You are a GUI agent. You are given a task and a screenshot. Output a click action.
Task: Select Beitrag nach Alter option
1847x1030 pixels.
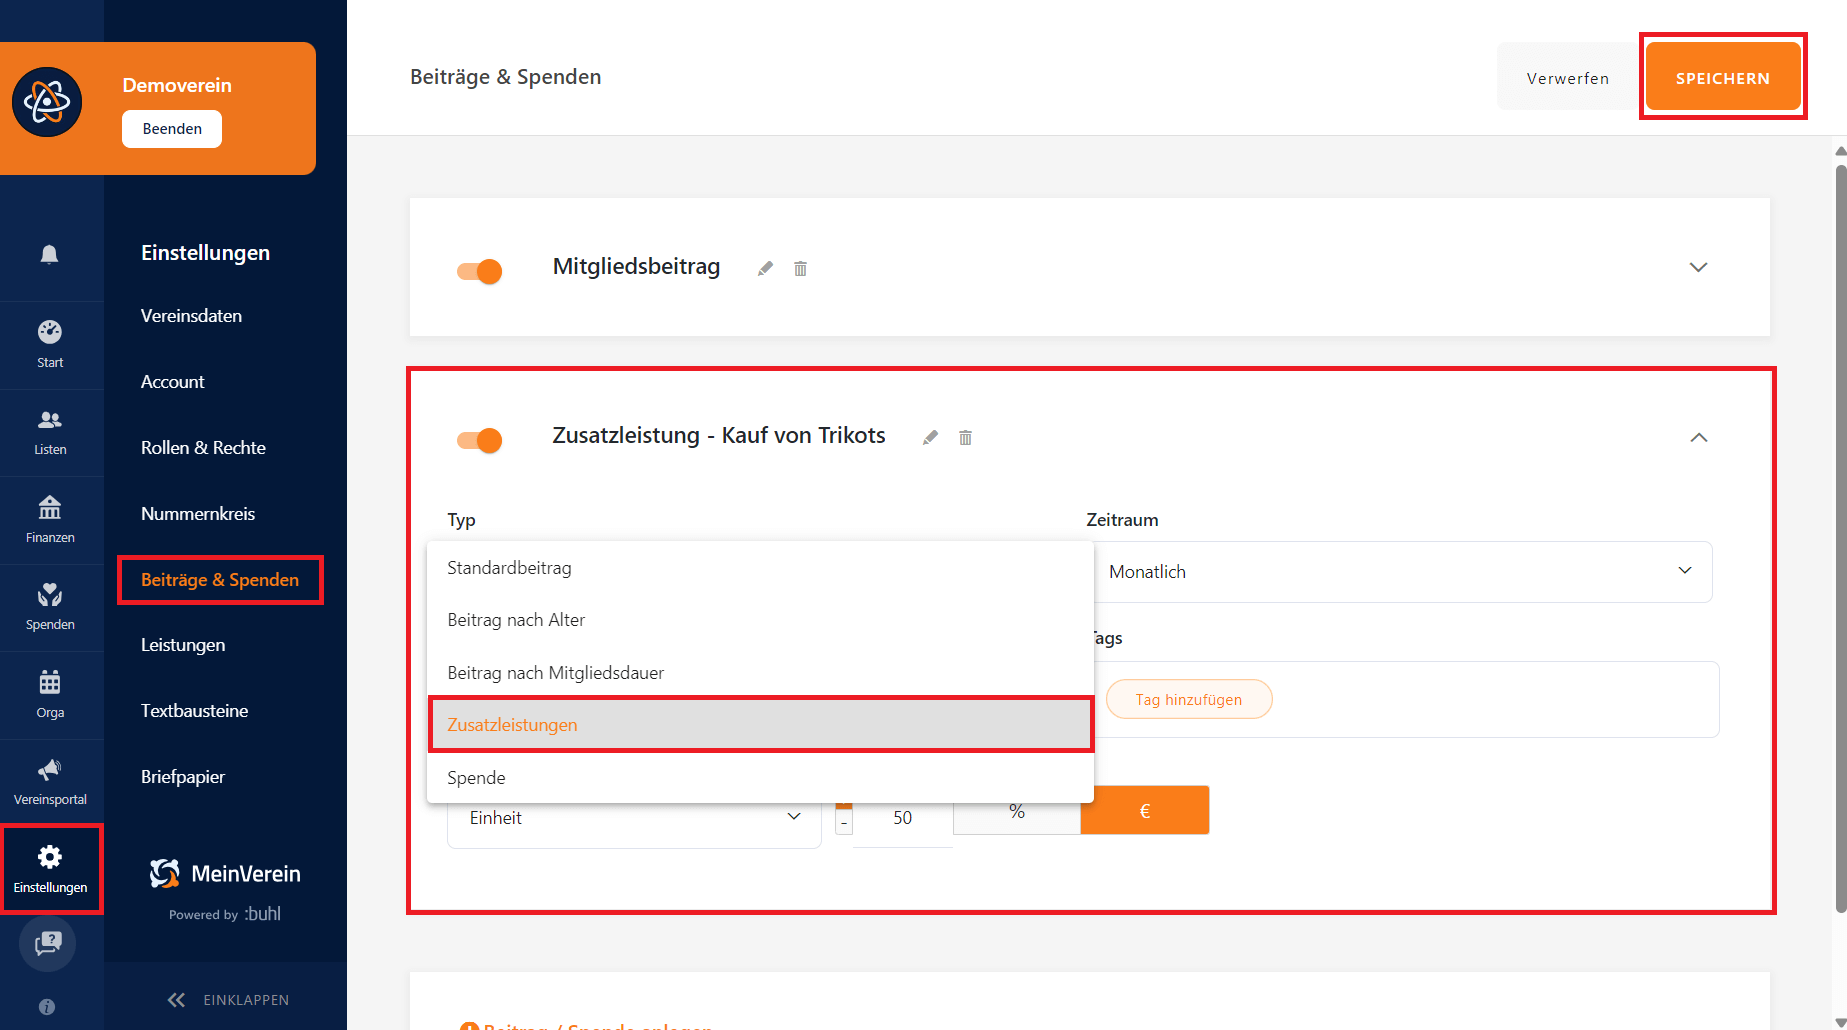(x=760, y=620)
